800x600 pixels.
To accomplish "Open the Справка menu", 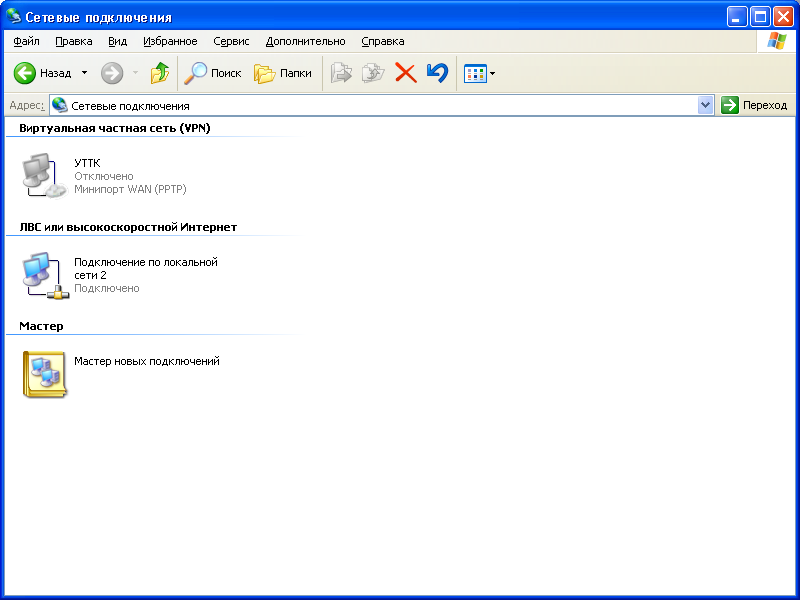I will click(383, 41).
